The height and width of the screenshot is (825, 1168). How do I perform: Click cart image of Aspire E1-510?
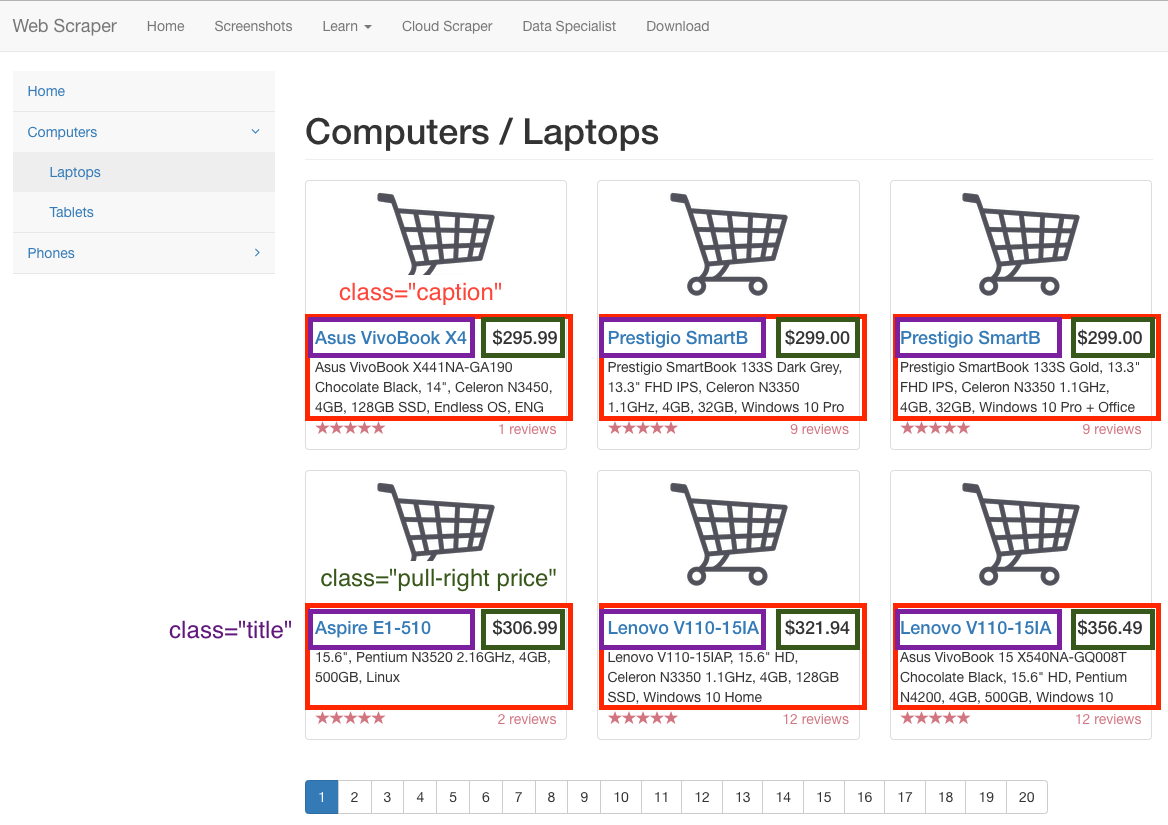coord(436,523)
